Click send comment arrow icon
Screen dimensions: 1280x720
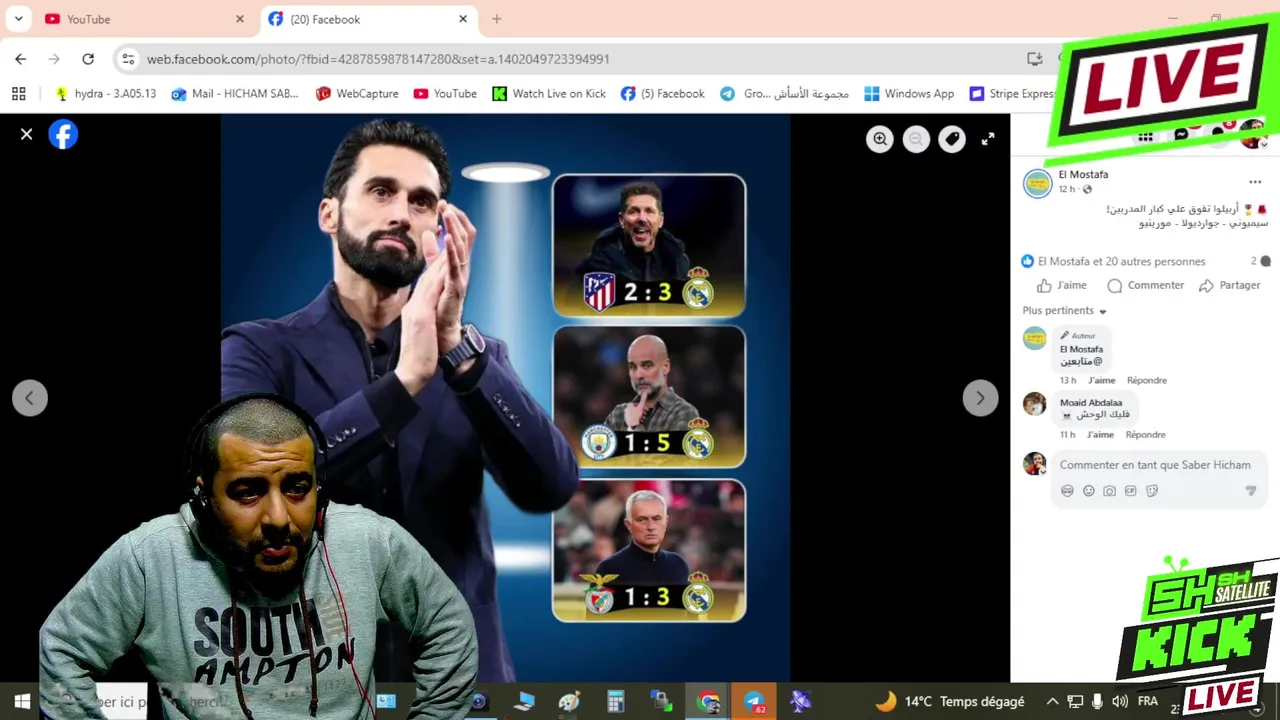point(1250,491)
